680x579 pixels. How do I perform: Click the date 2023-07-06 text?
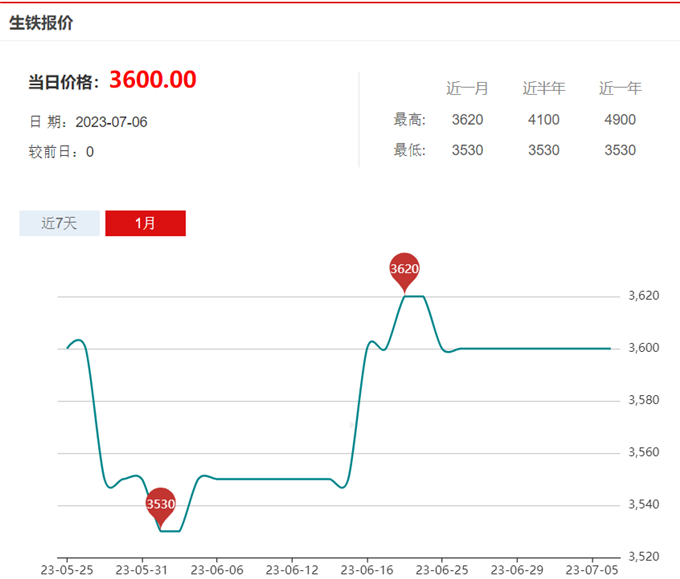pos(111,122)
